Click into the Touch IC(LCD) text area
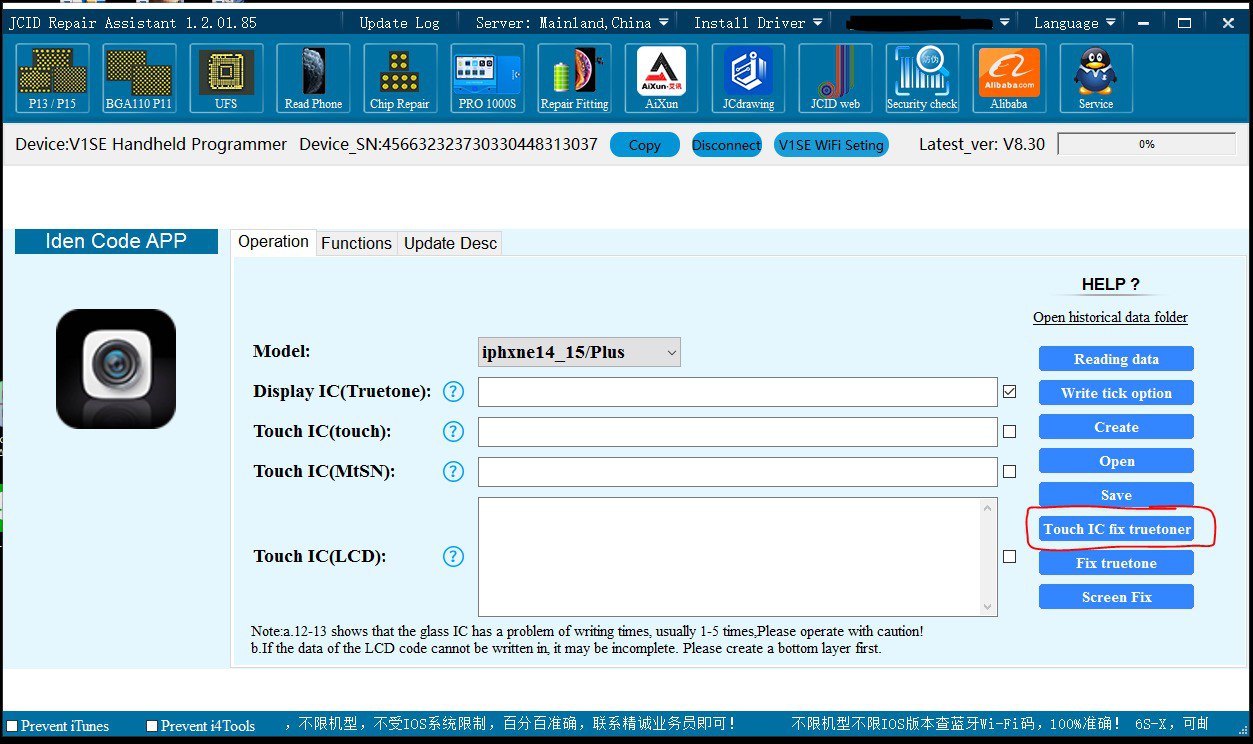The height and width of the screenshot is (744, 1253). (729, 556)
